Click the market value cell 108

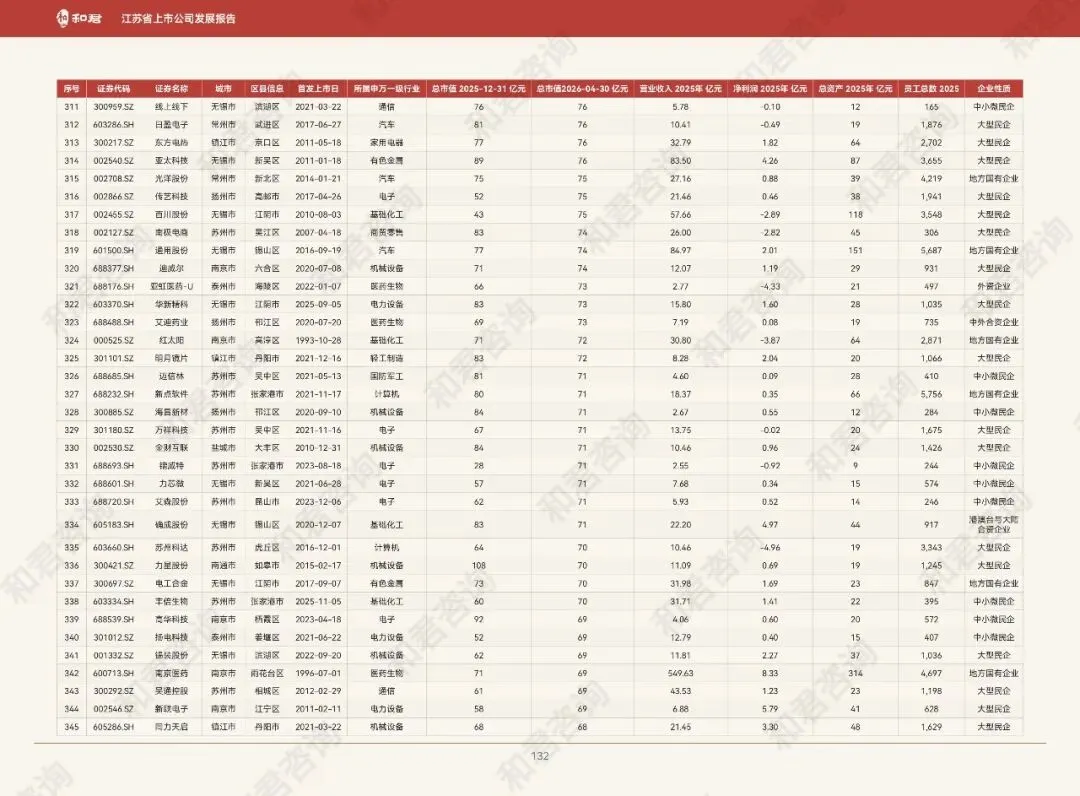(x=479, y=565)
